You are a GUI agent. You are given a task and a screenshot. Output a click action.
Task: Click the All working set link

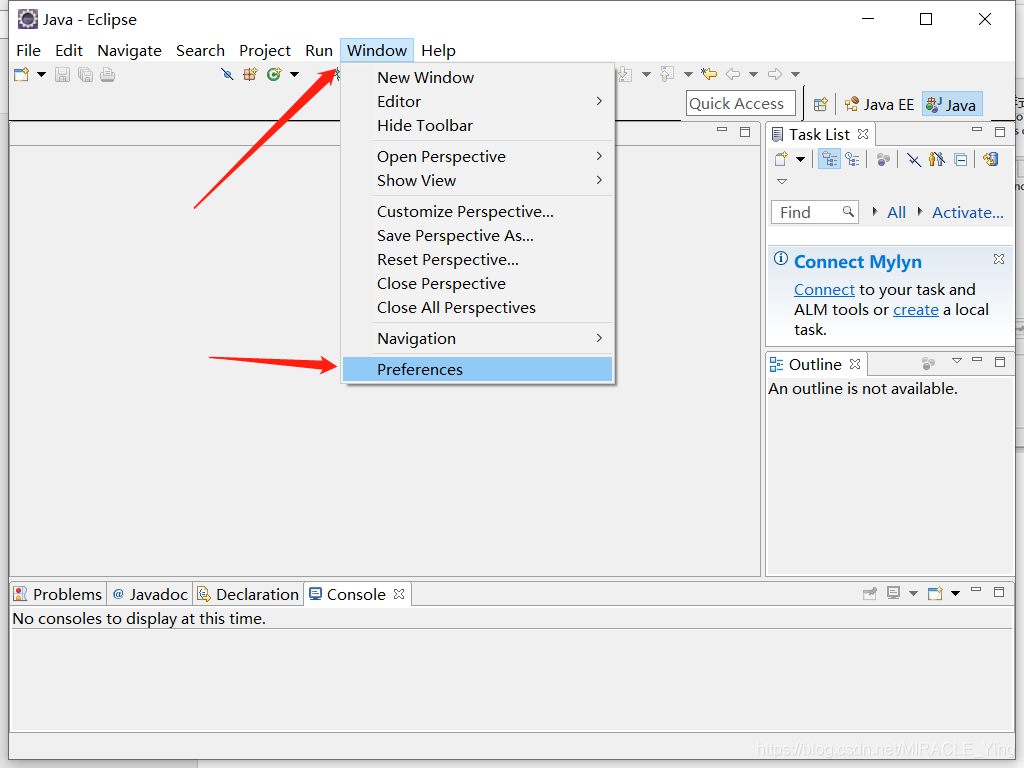(896, 212)
